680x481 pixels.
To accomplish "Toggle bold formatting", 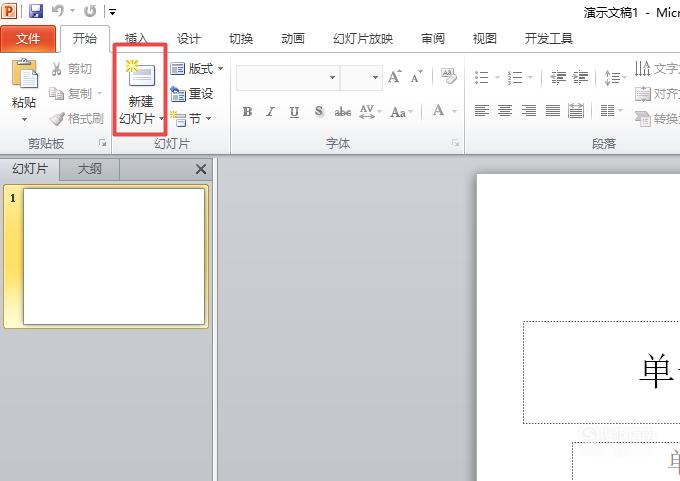I will pos(247,112).
